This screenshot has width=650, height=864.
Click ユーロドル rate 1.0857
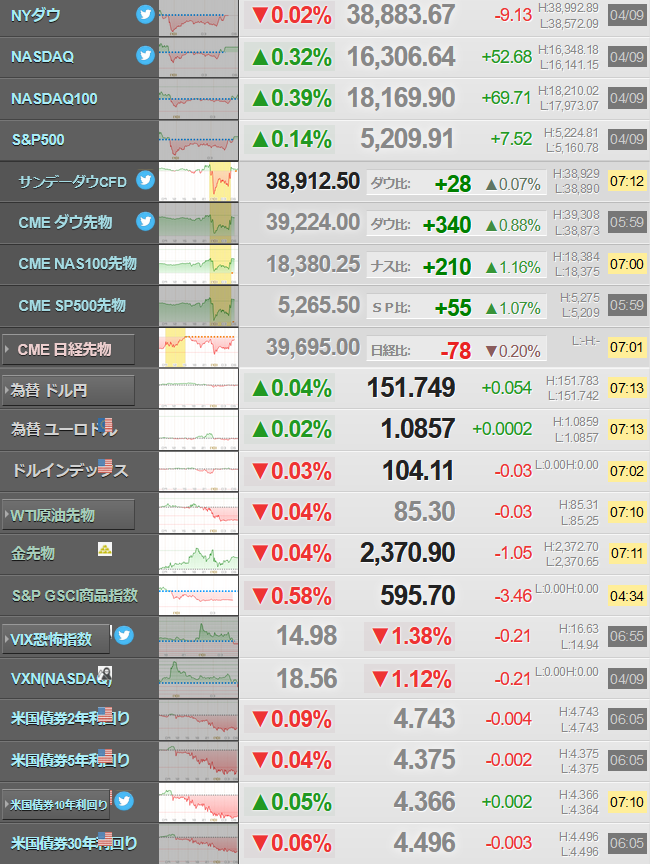(418, 429)
